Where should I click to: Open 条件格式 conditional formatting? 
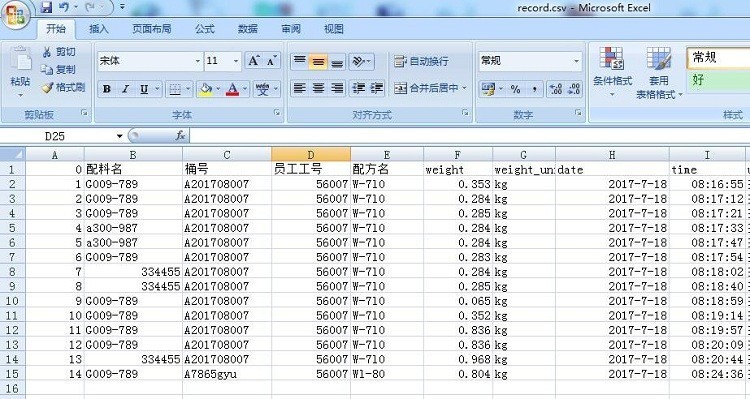(x=612, y=72)
